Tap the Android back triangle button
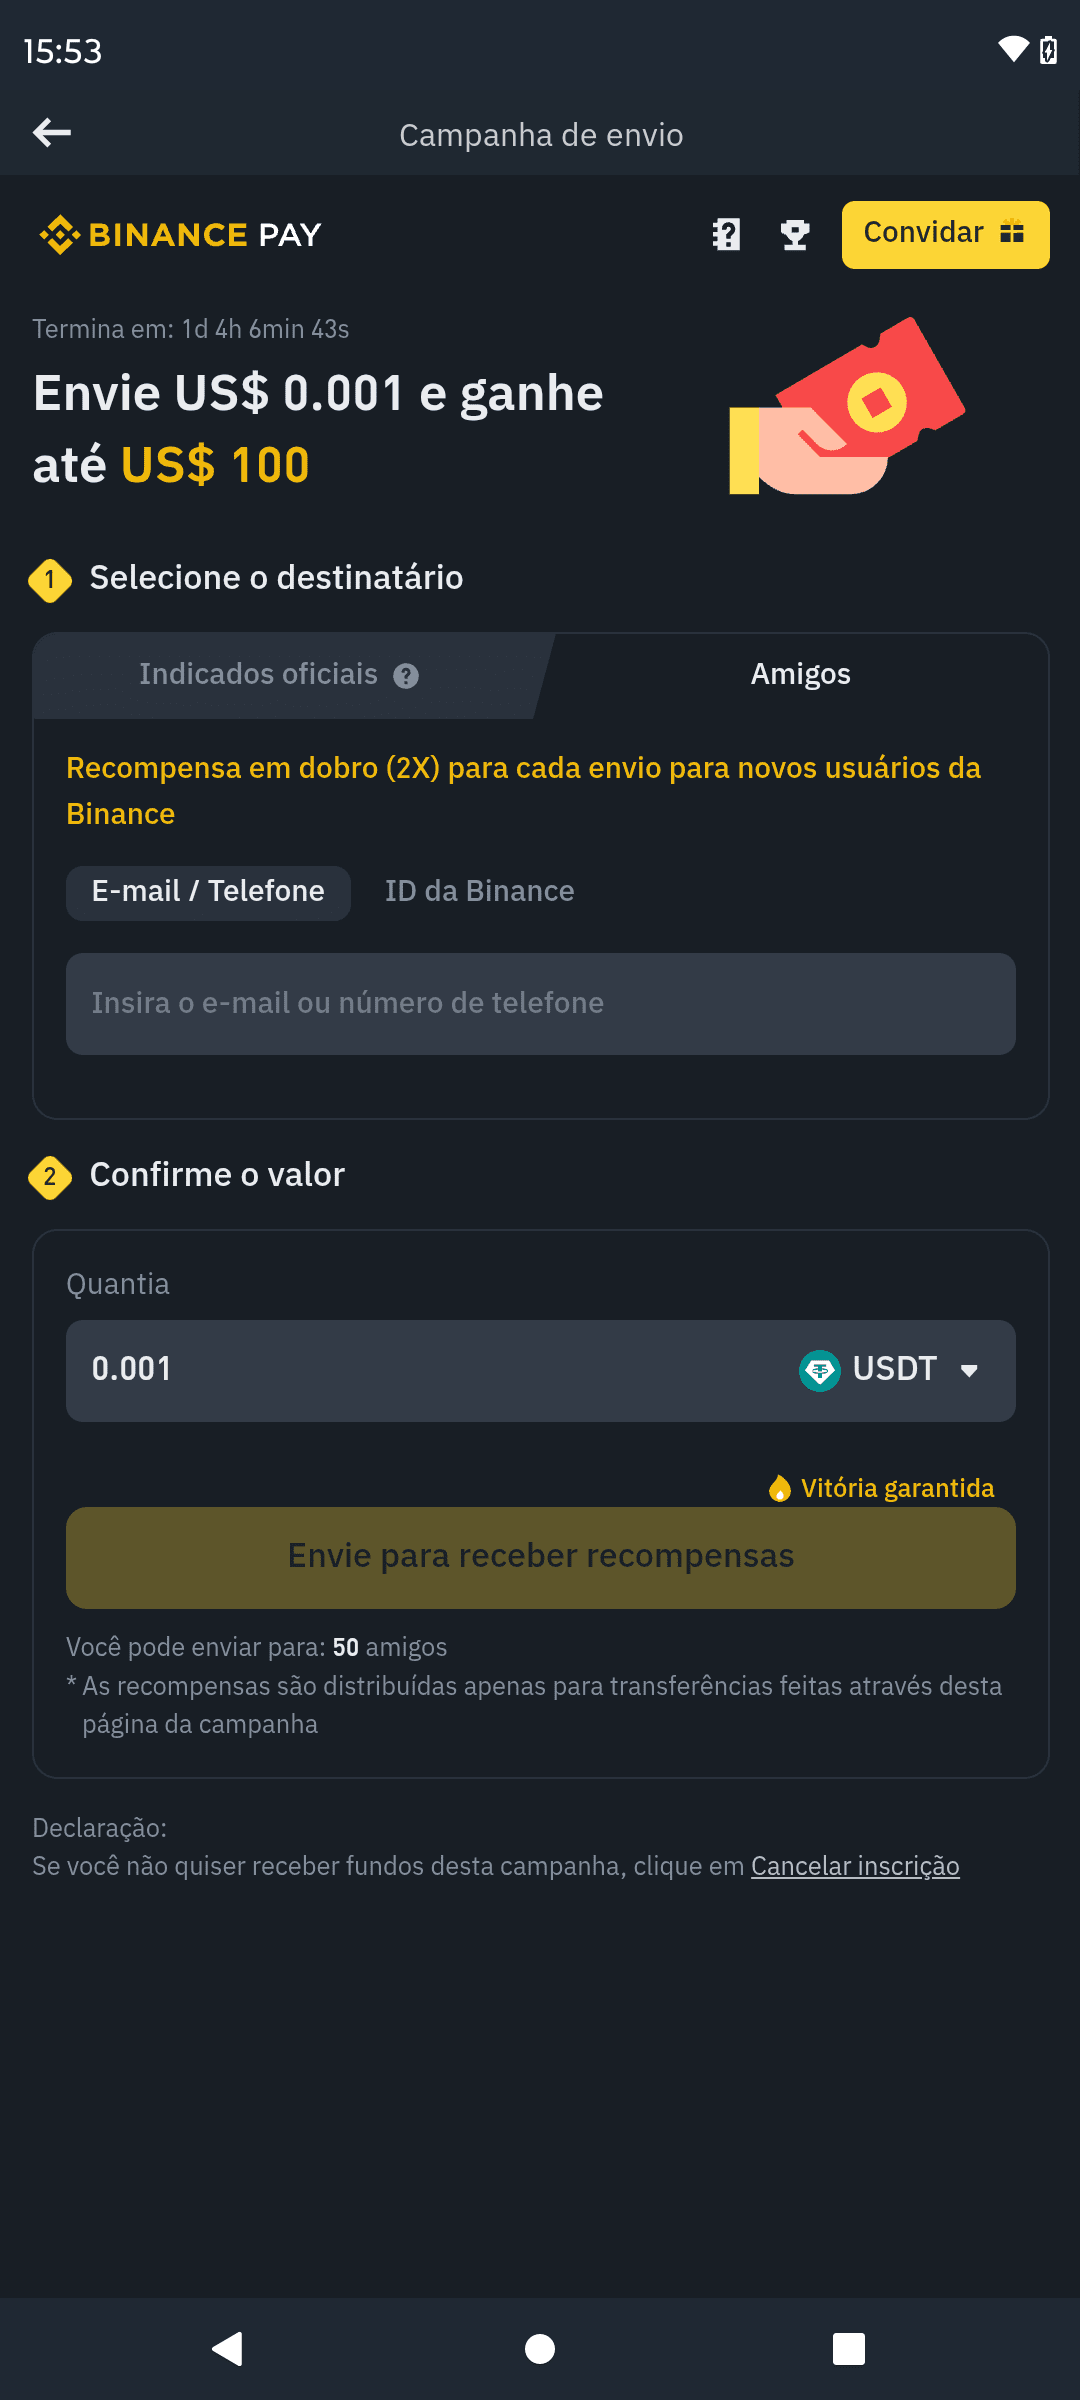 point(228,2349)
